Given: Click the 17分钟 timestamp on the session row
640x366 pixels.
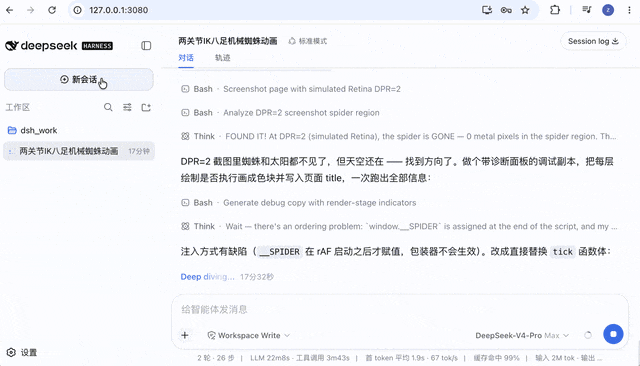Looking at the screenshot, I should [x=139, y=151].
